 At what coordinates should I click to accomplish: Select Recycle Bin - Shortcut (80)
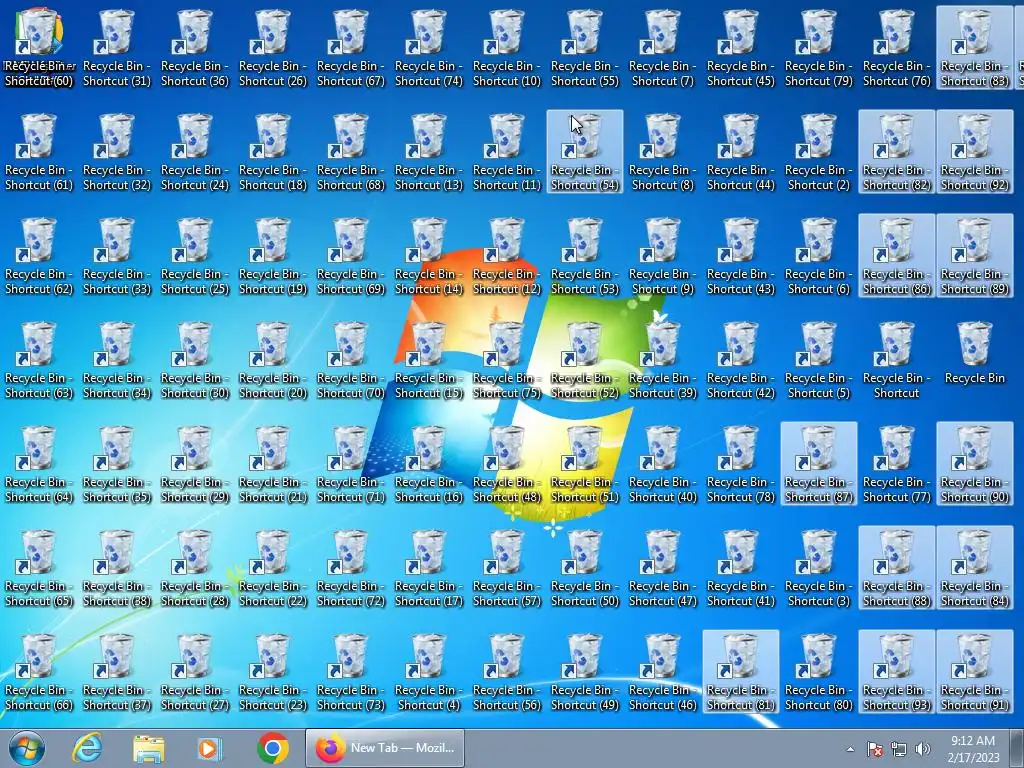pos(819,671)
